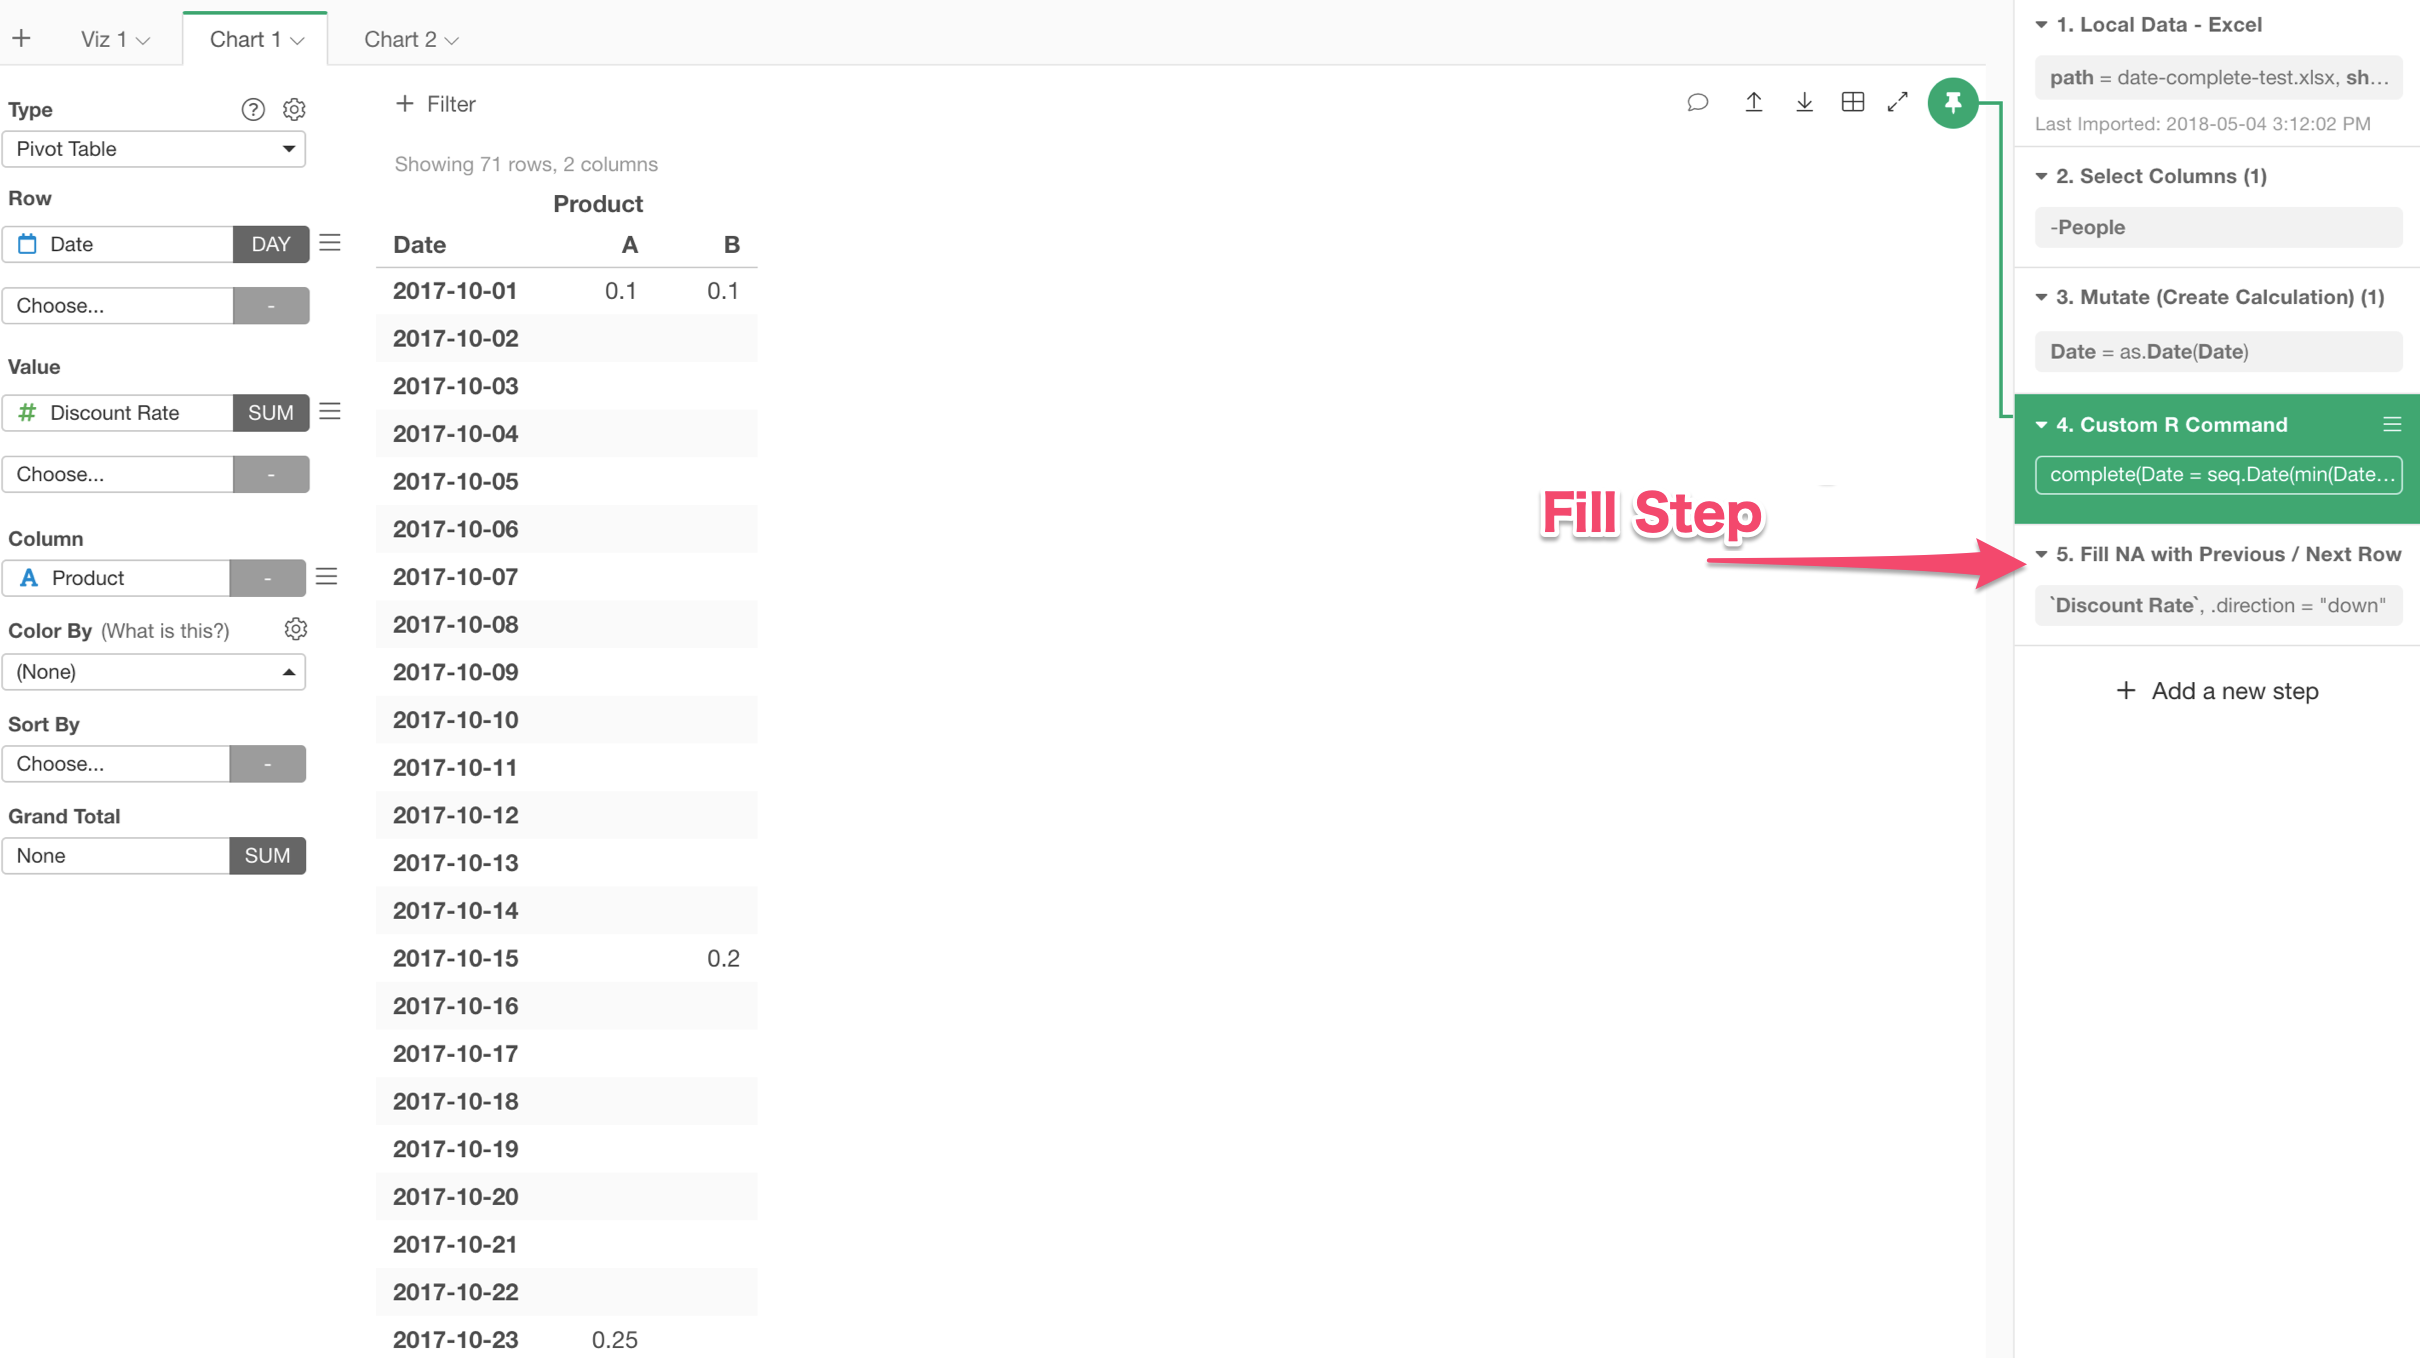This screenshot has width=2420, height=1358.
Task: Click the download icon in toolbar
Action: (x=1803, y=101)
